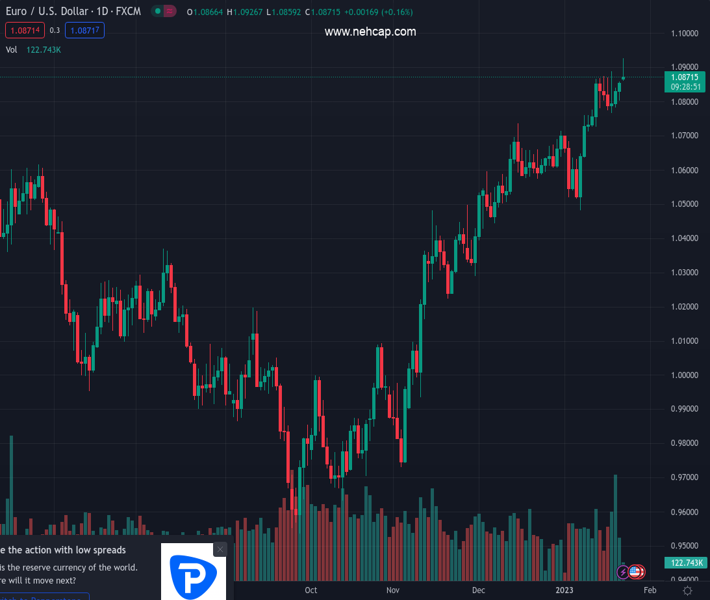Click the chart settings gear icon

(688, 592)
